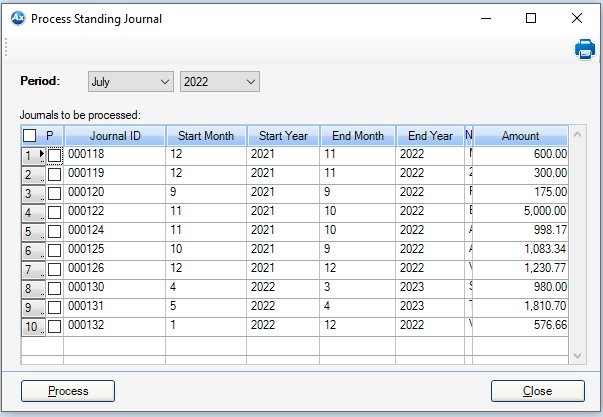Screen dimensions: 603x417
Task: Check the box for journal 000130
Action: [54, 289]
